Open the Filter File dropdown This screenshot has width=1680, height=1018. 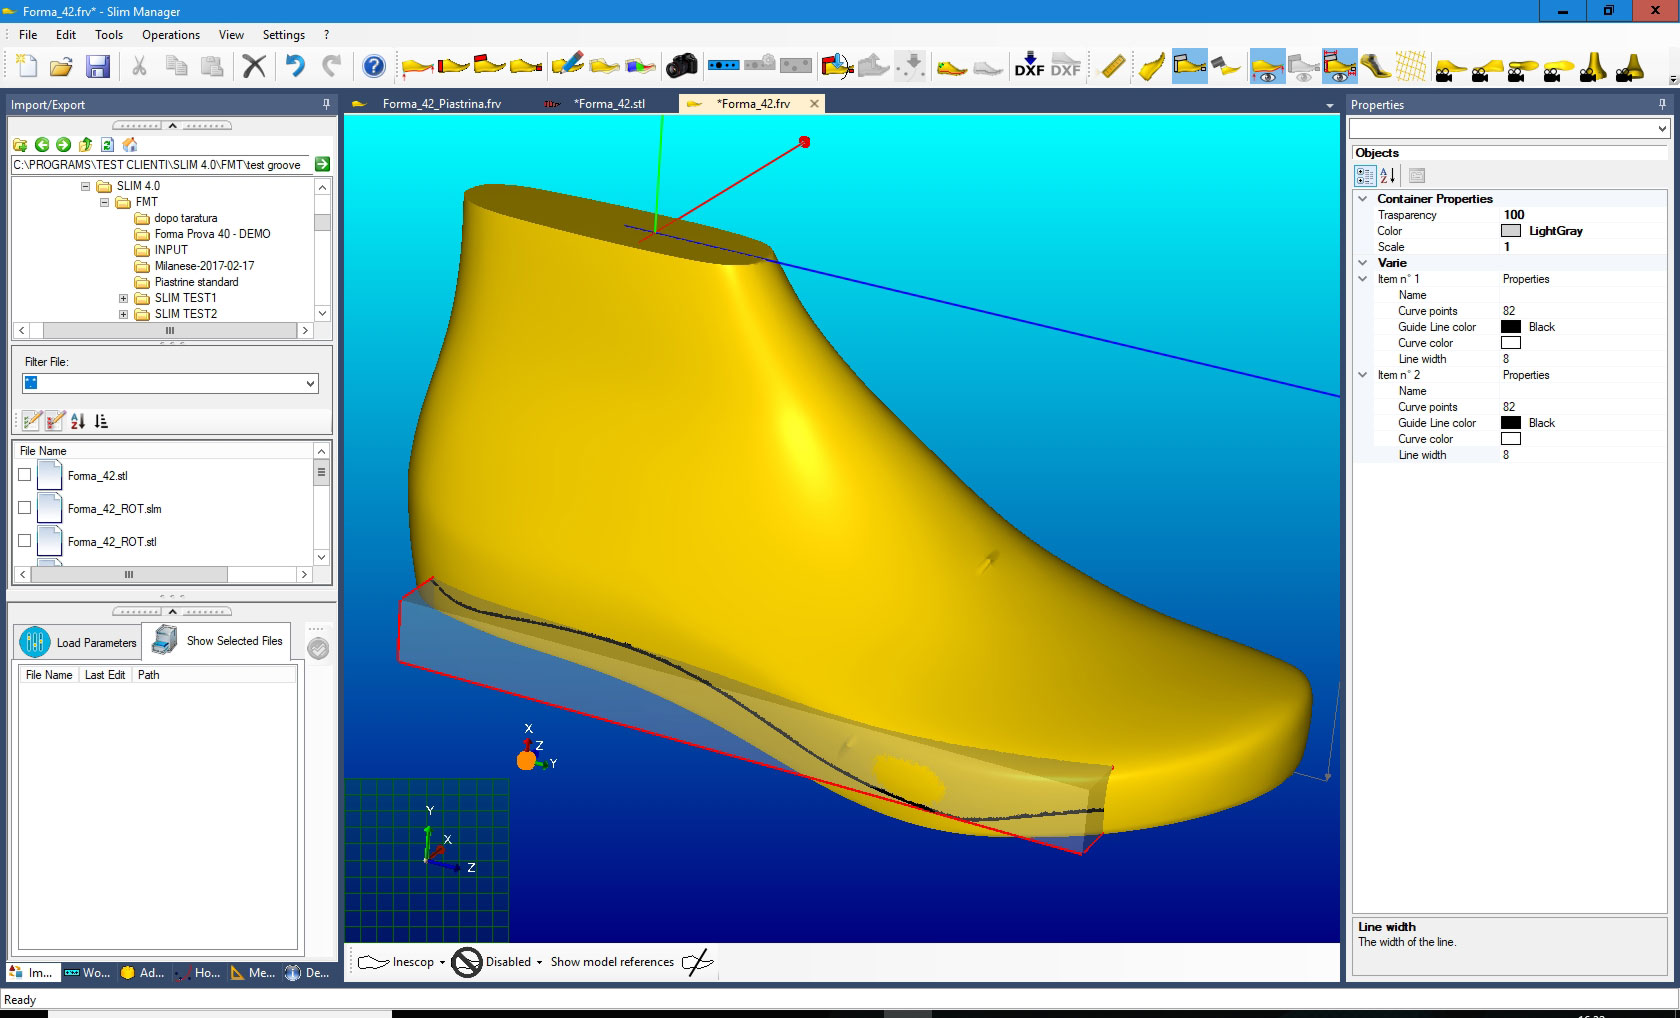click(x=310, y=383)
